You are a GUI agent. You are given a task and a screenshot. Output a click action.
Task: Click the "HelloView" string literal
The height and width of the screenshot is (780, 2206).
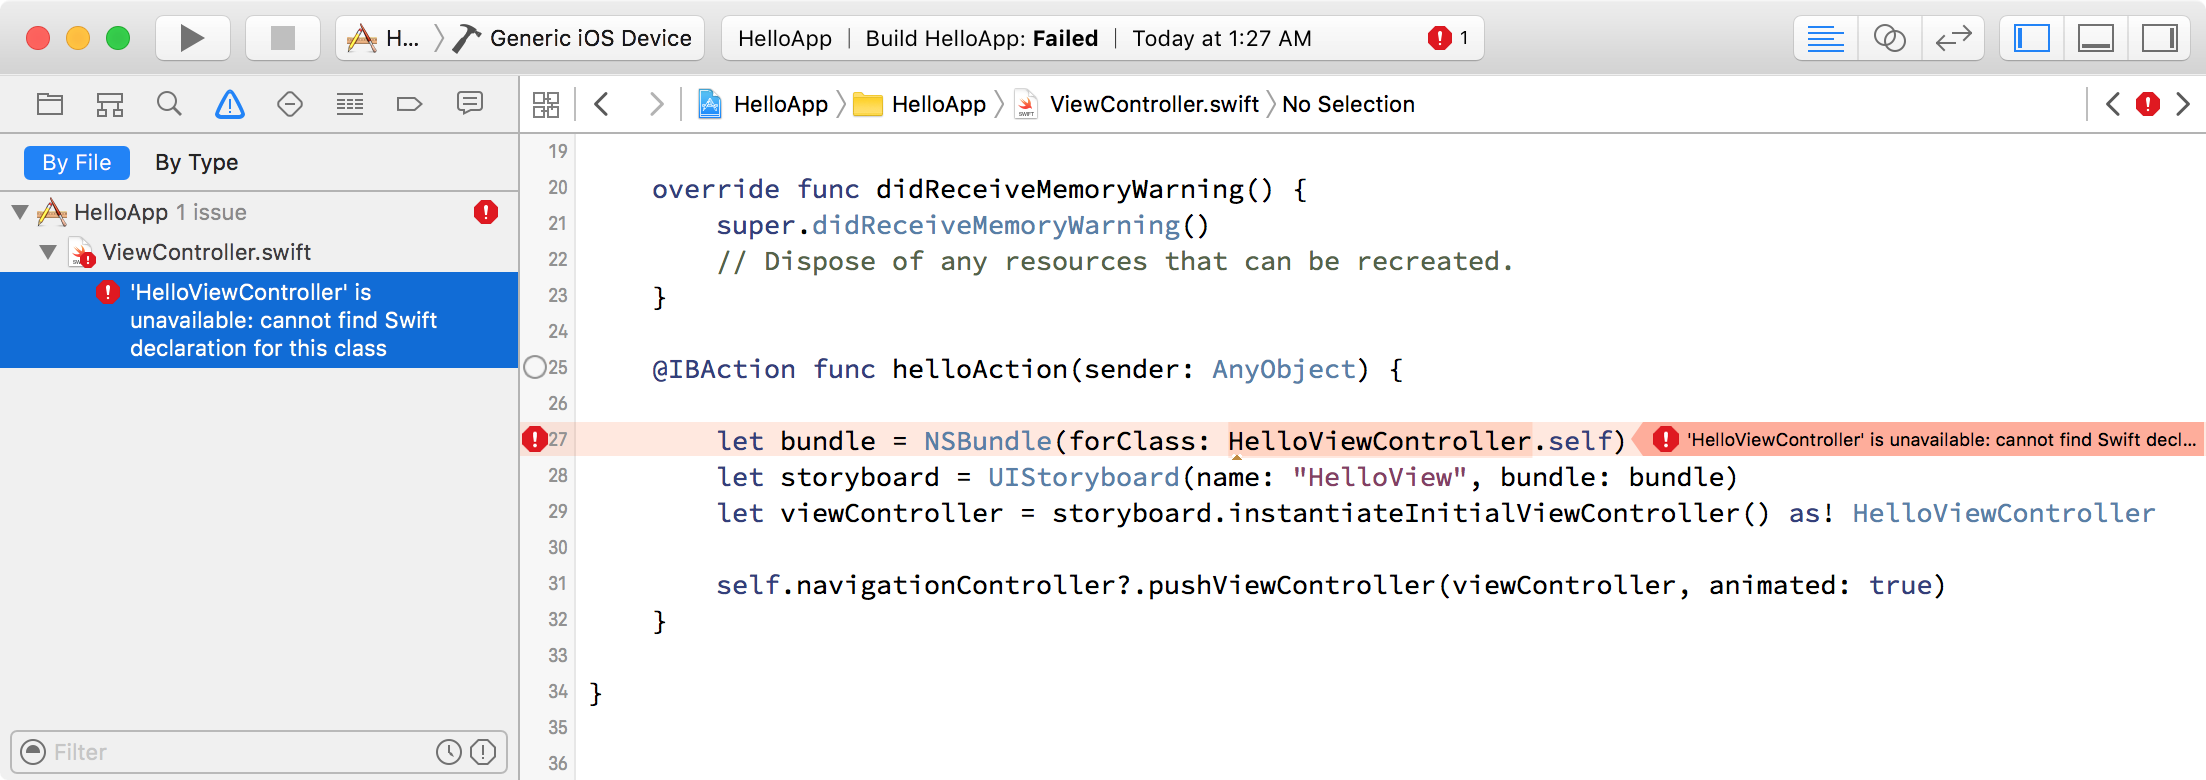(x=1380, y=477)
